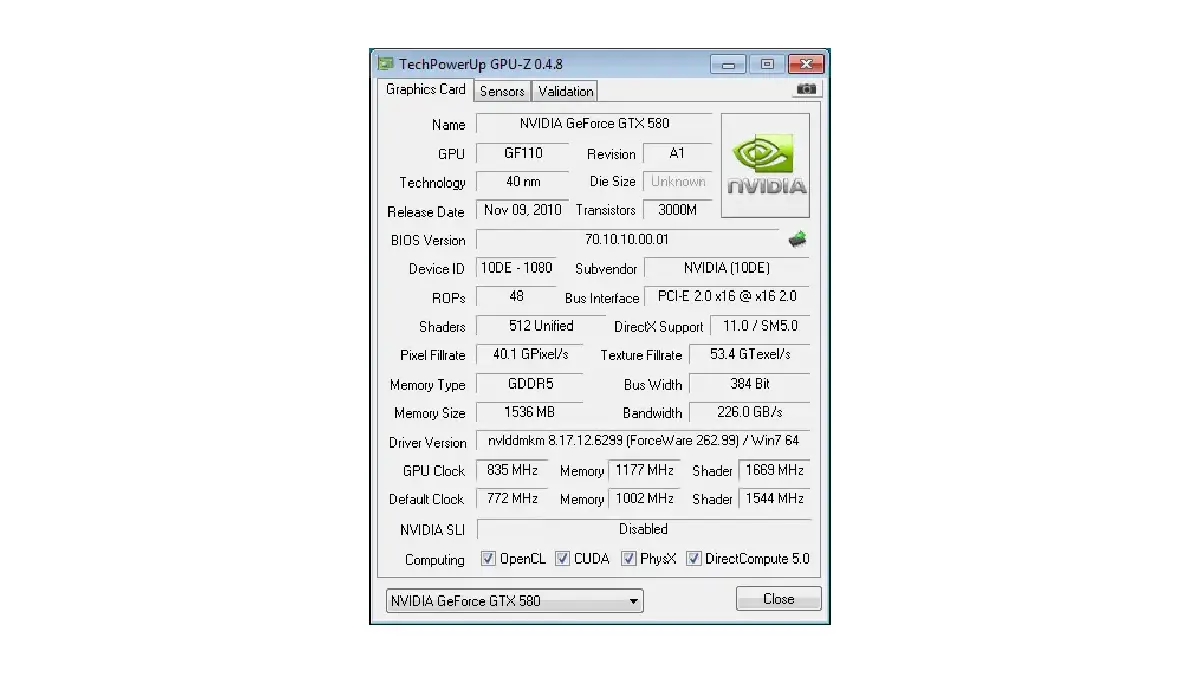
Task: Click the ROPs field 48
Action: [516, 297]
